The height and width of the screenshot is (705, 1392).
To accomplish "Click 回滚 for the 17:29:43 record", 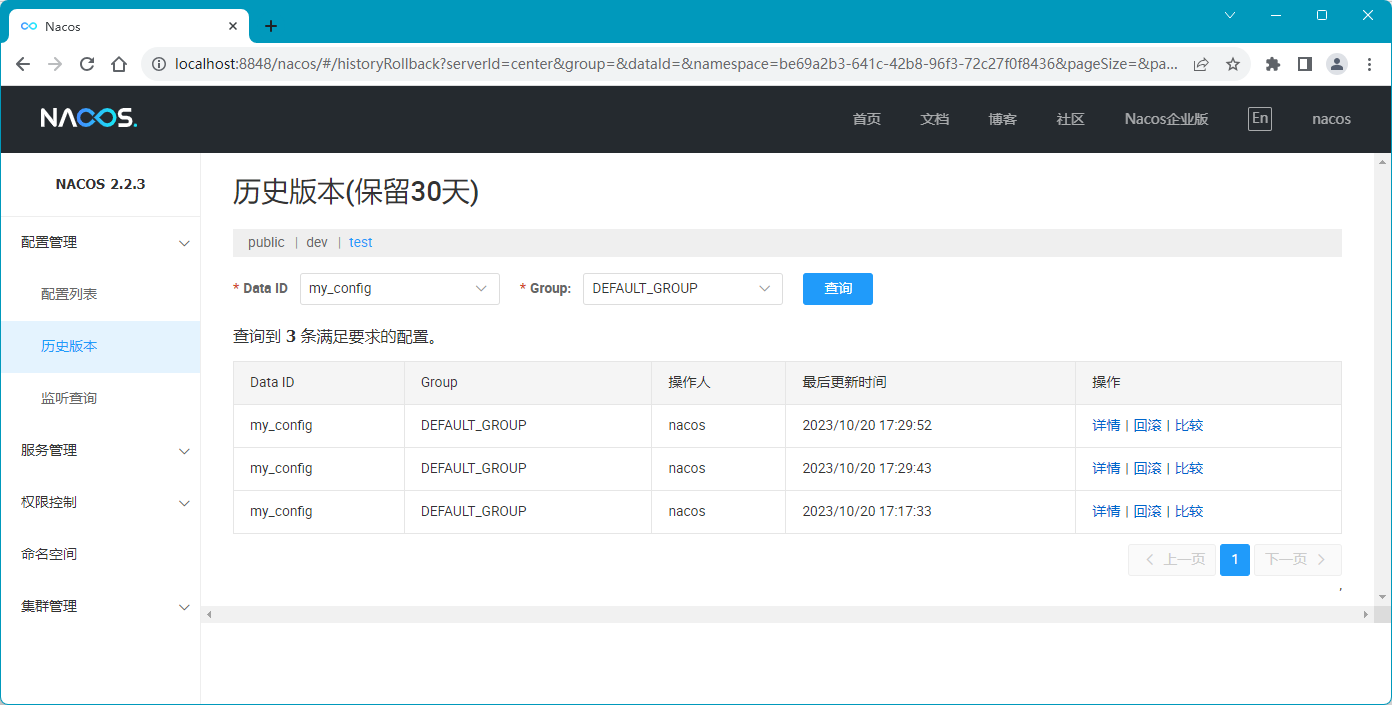I will click(x=1147, y=468).
